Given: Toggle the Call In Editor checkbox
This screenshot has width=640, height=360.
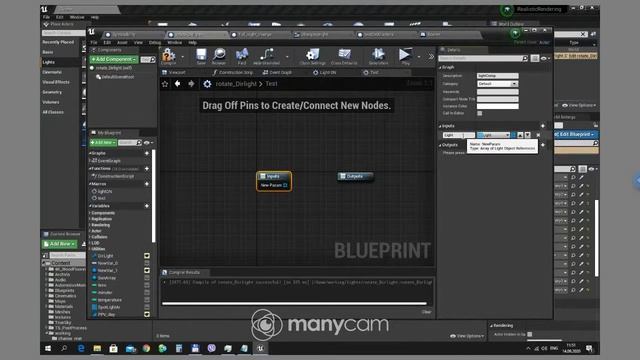Looking at the screenshot, I should click(480, 113).
